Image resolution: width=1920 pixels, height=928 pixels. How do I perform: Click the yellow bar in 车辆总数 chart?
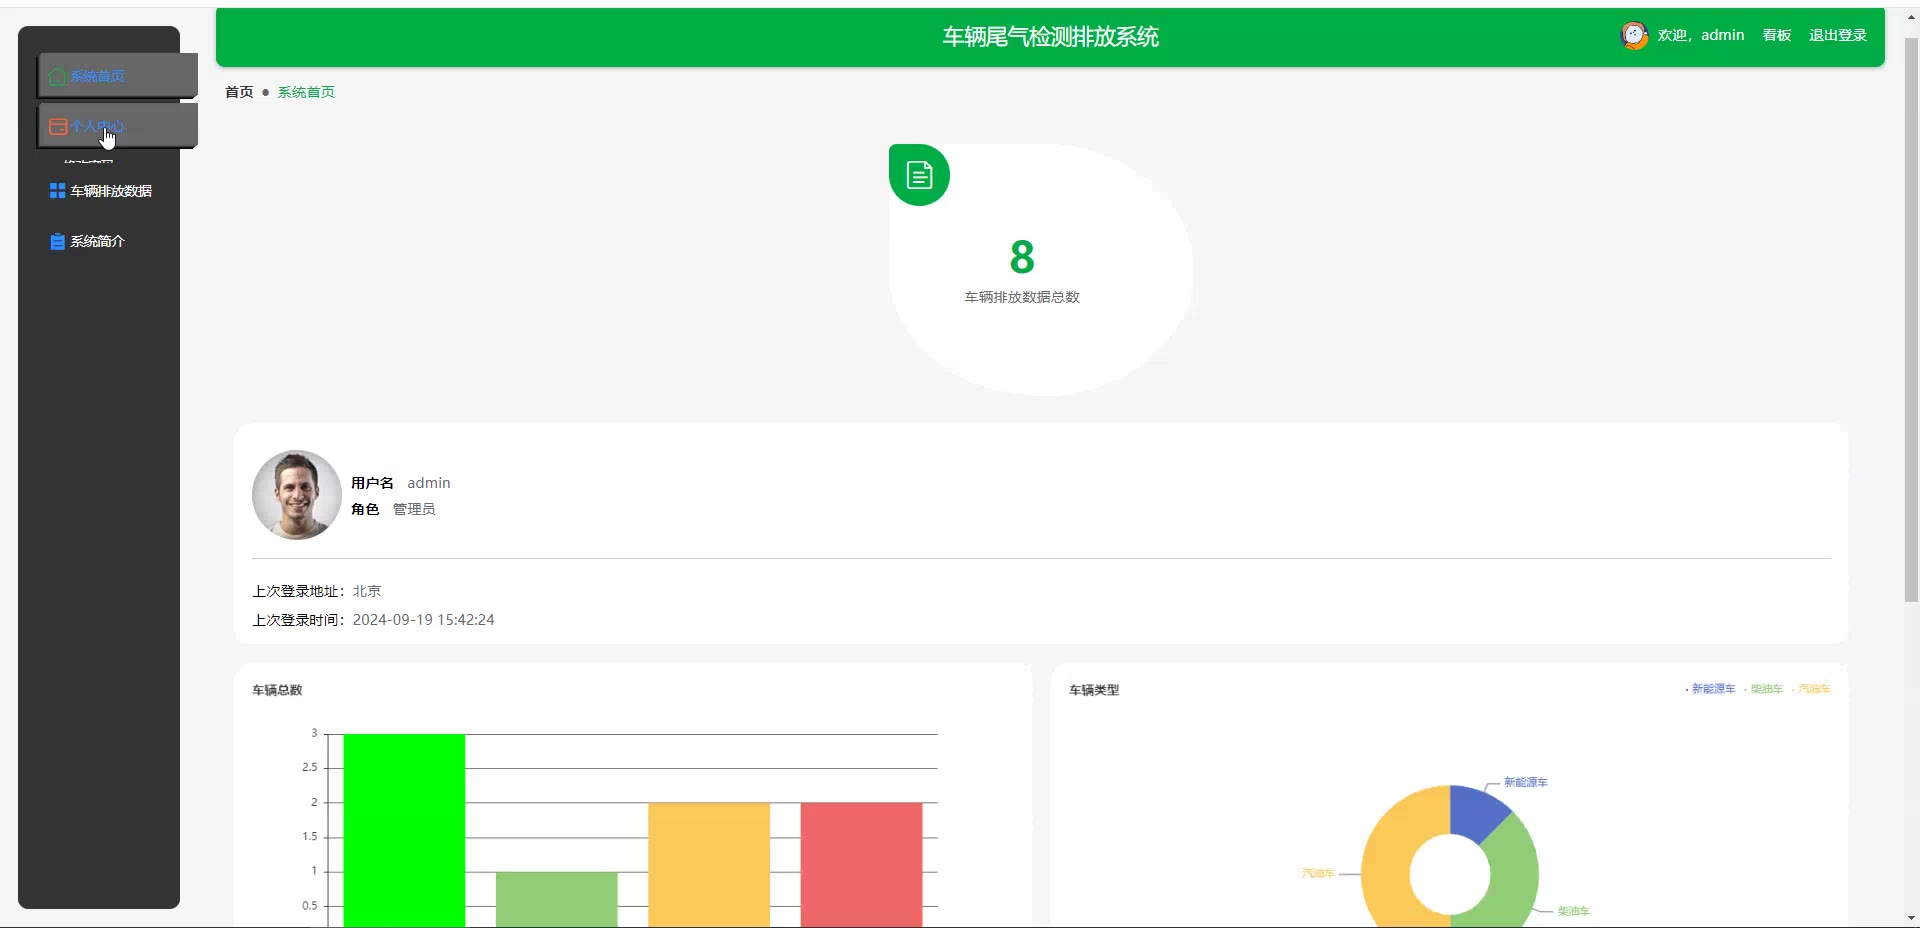(x=709, y=865)
